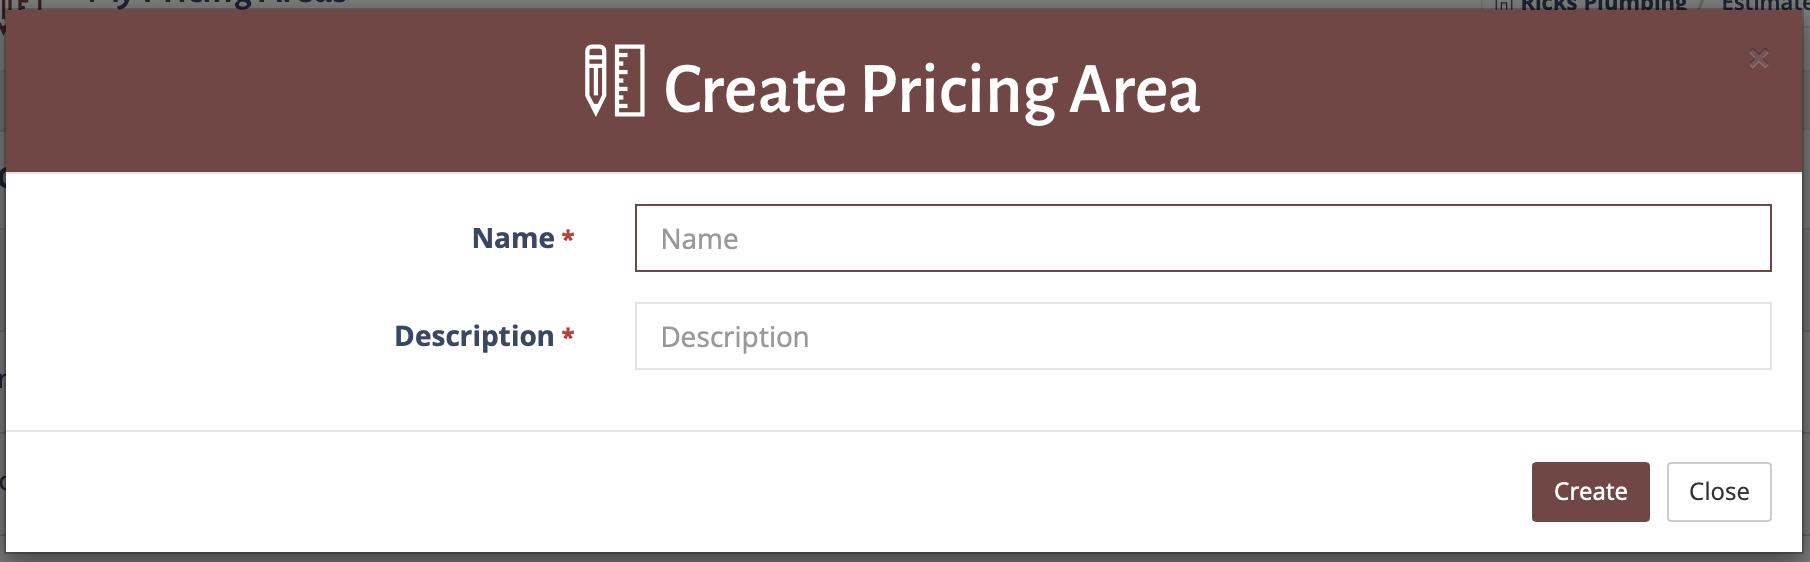Screen dimensions: 1810x562
Task: Click the blank area left of the Name label
Action: point(230,238)
